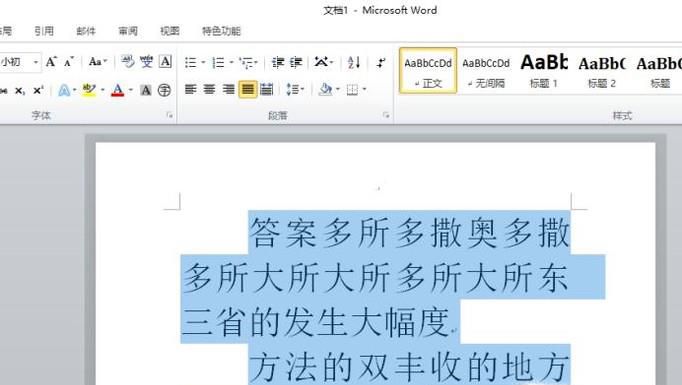Apply Character Border (boxed A)
682x385 pixels.
(165, 62)
